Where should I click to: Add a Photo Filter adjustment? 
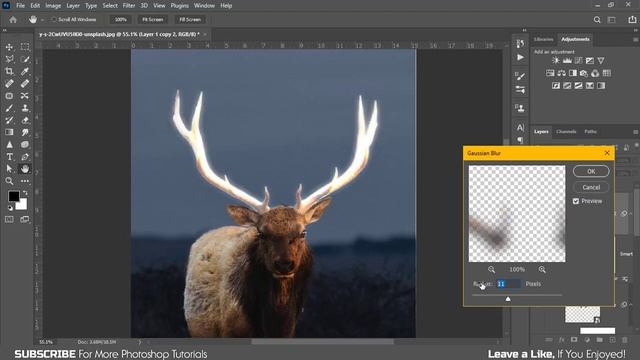[x=584, y=73]
